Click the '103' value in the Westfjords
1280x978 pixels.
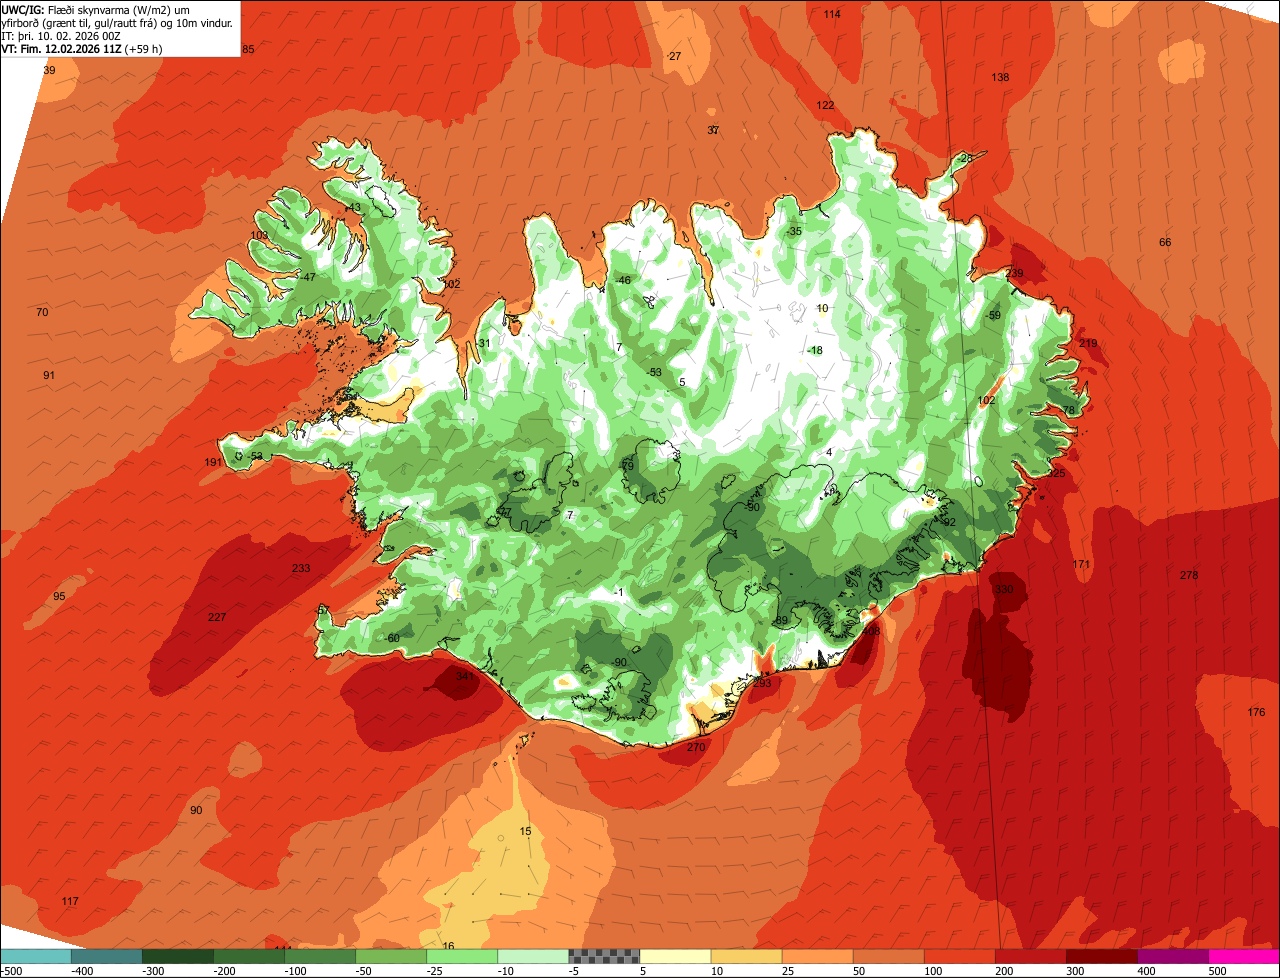pos(259,235)
